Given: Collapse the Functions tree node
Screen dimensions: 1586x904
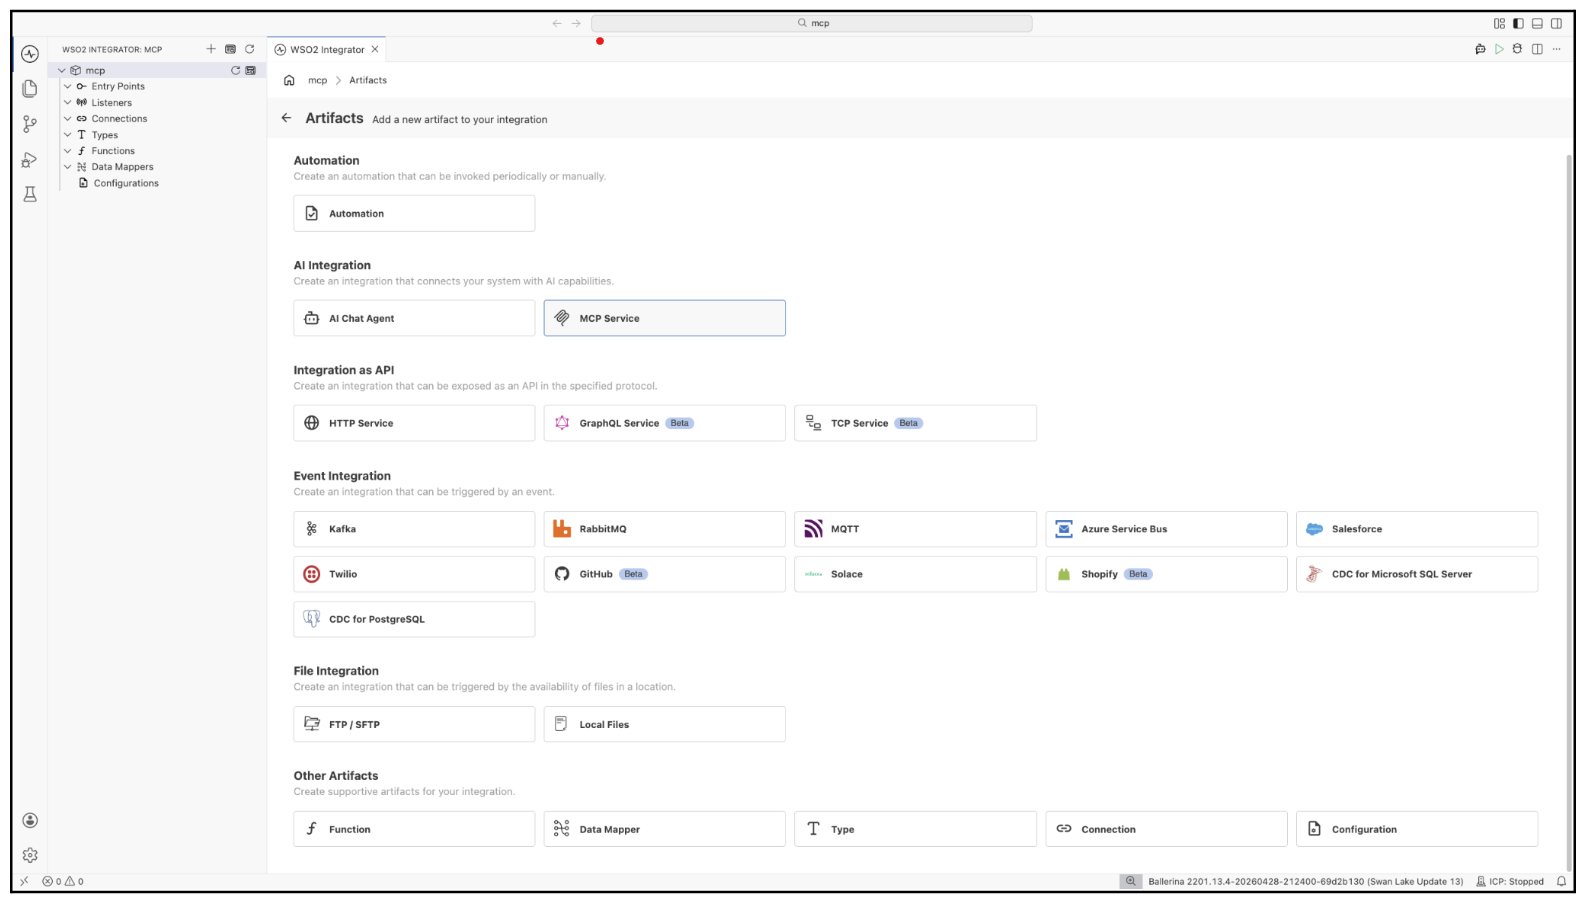Looking at the screenshot, I should click(68, 151).
